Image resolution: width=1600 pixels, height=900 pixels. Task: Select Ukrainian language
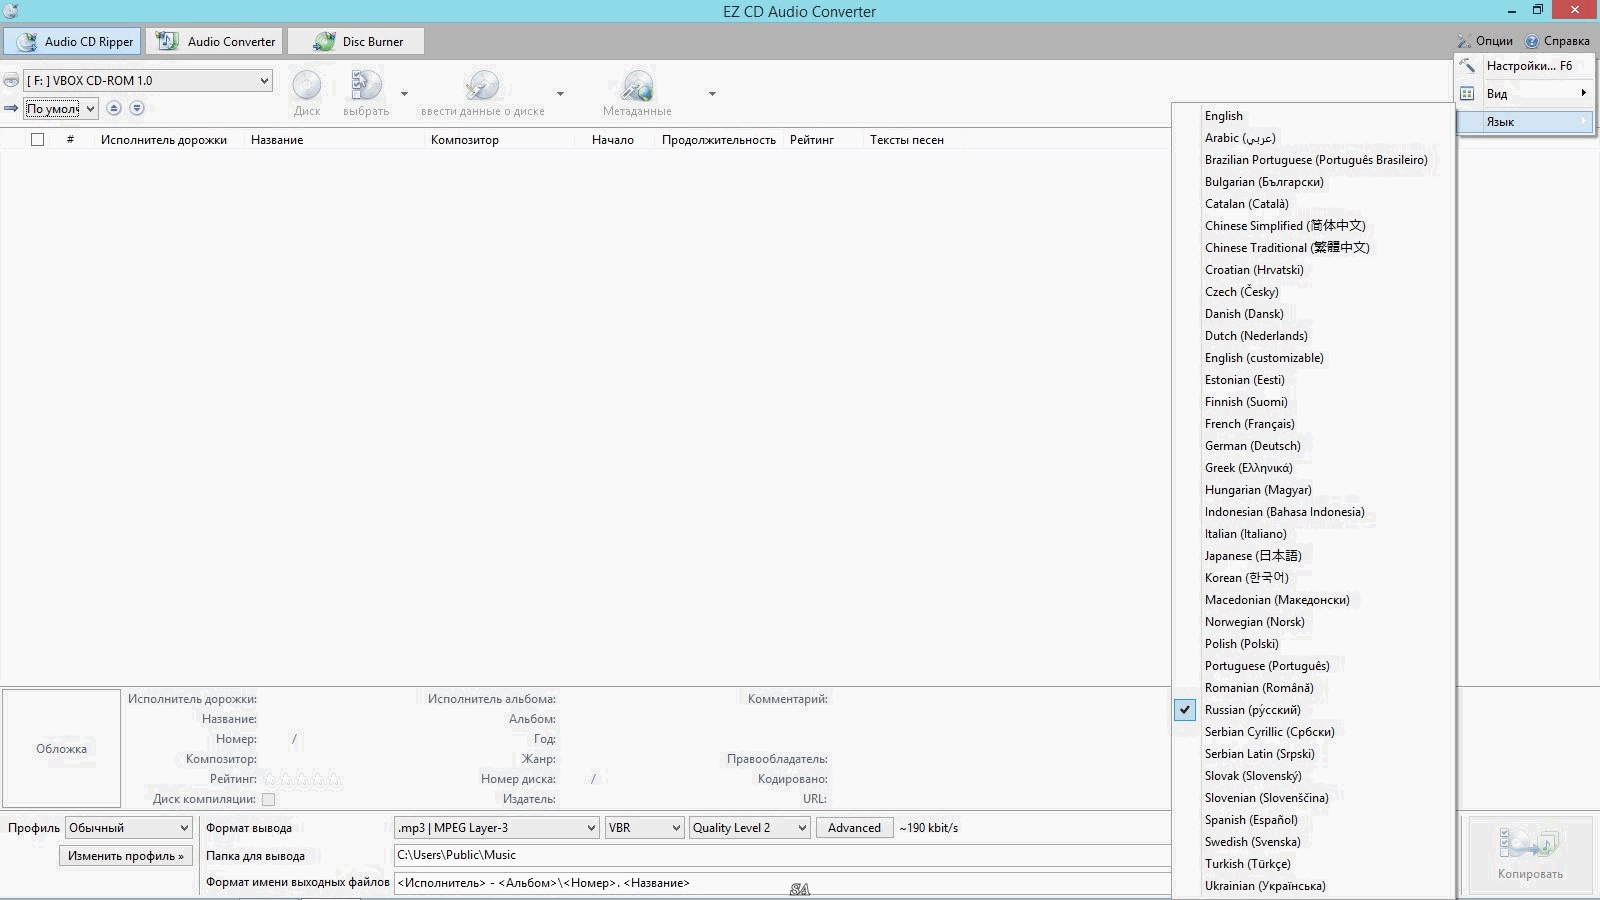tap(1313, 886)
